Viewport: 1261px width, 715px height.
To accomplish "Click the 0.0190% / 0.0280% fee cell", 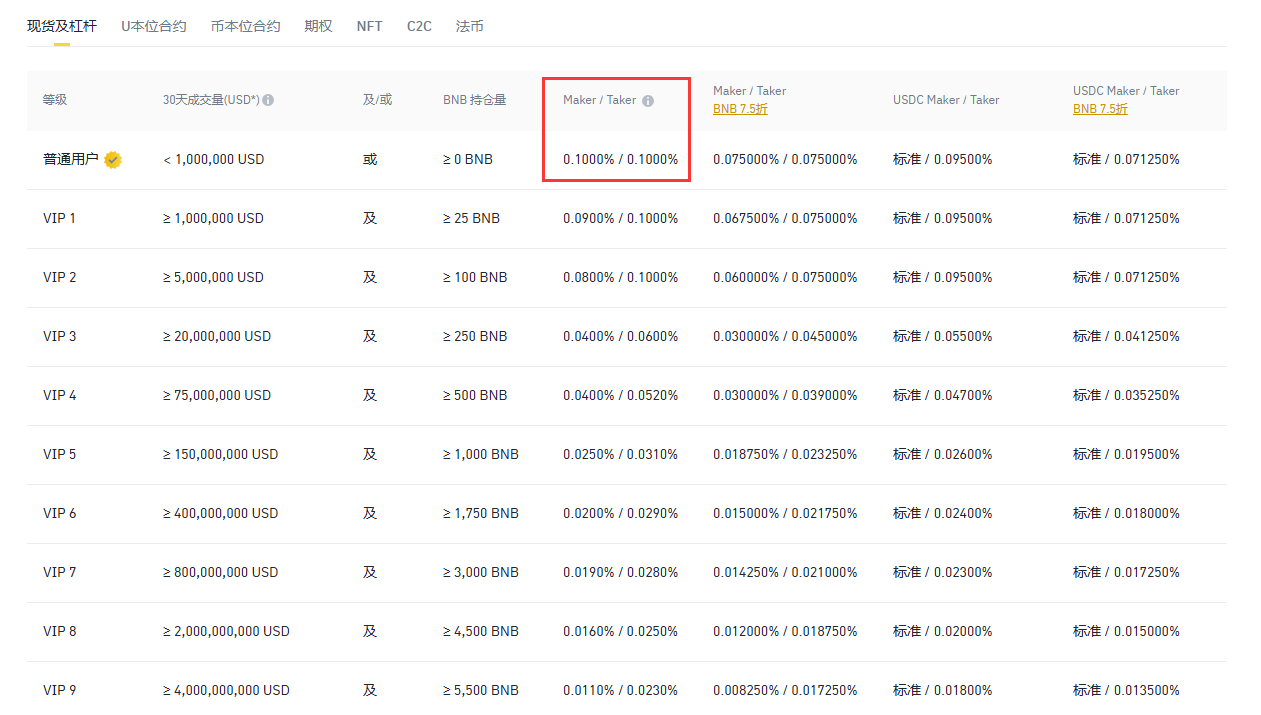I will (621, 572).
